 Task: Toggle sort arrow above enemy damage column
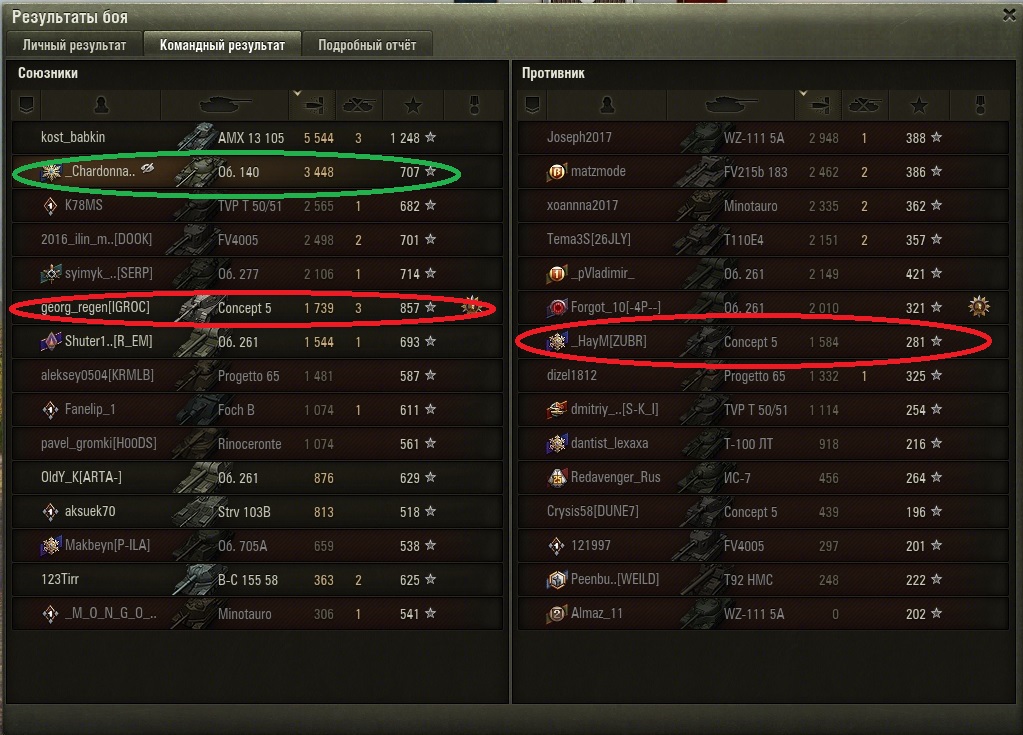coord(803,93)
